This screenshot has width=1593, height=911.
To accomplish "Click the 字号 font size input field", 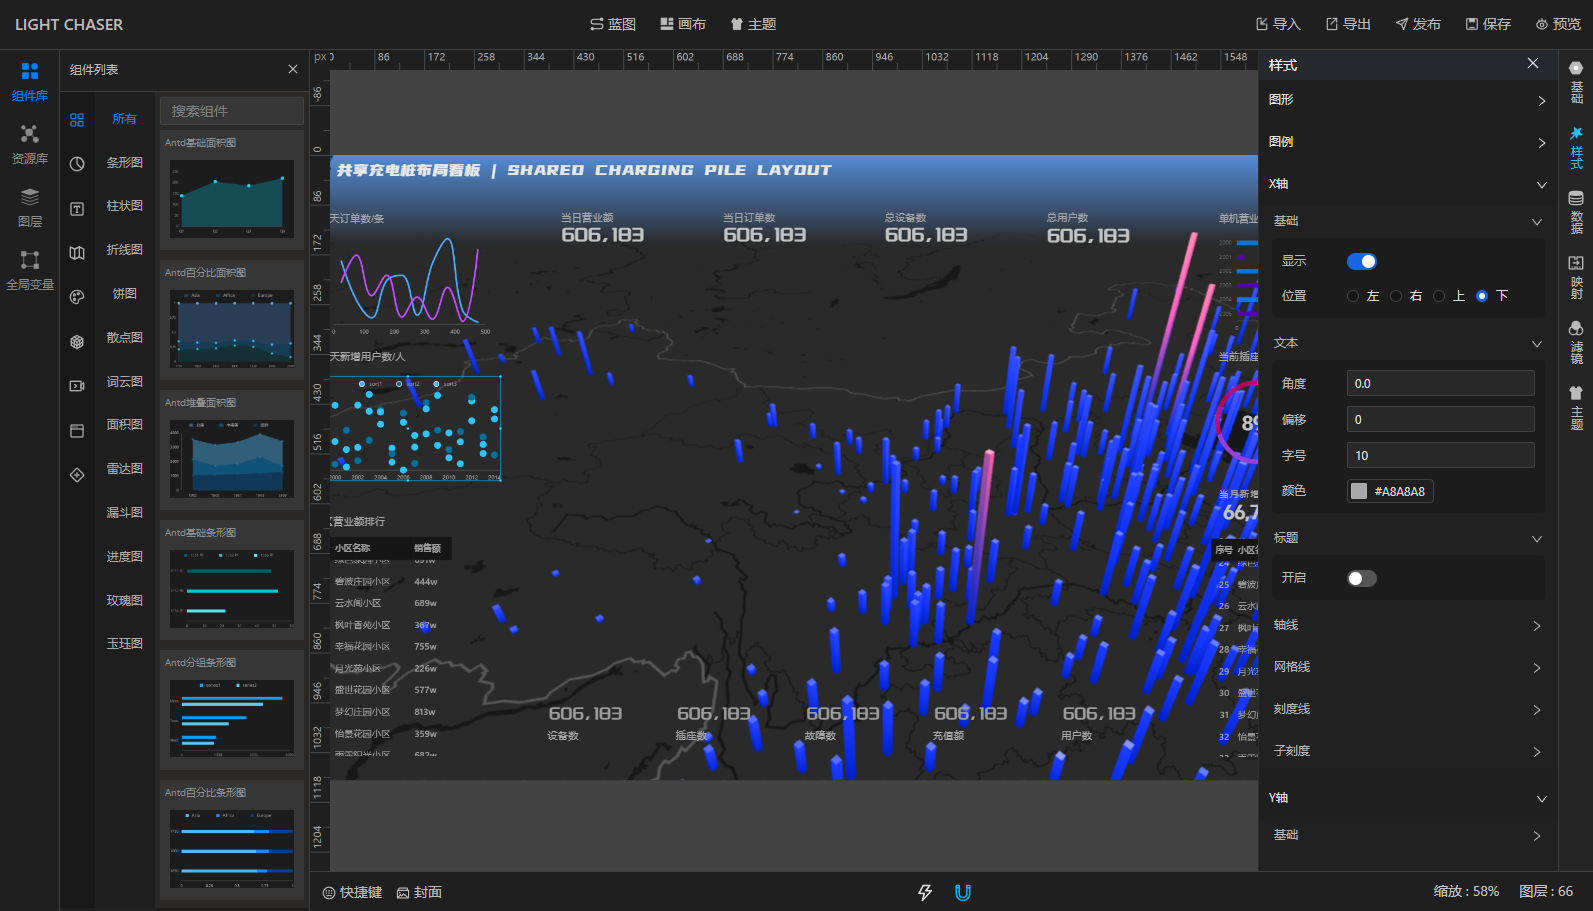I will coord(1441,455).
